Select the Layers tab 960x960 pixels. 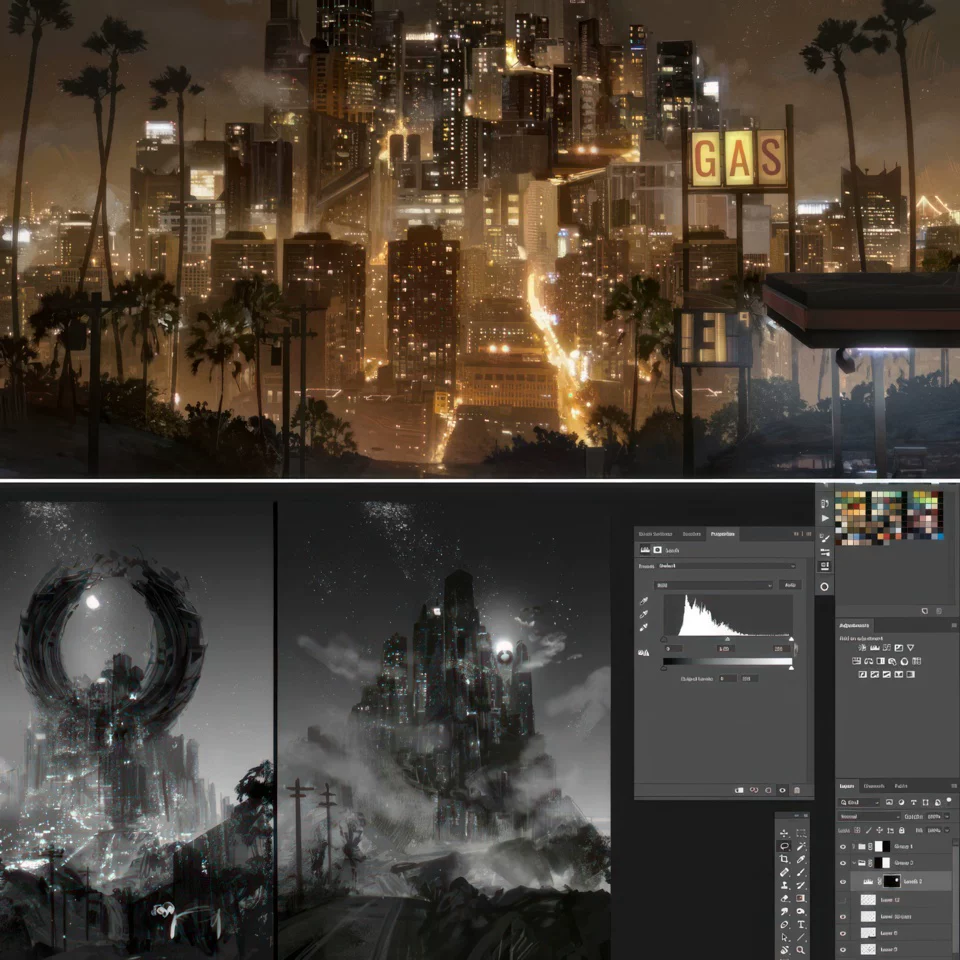point(847,786)
